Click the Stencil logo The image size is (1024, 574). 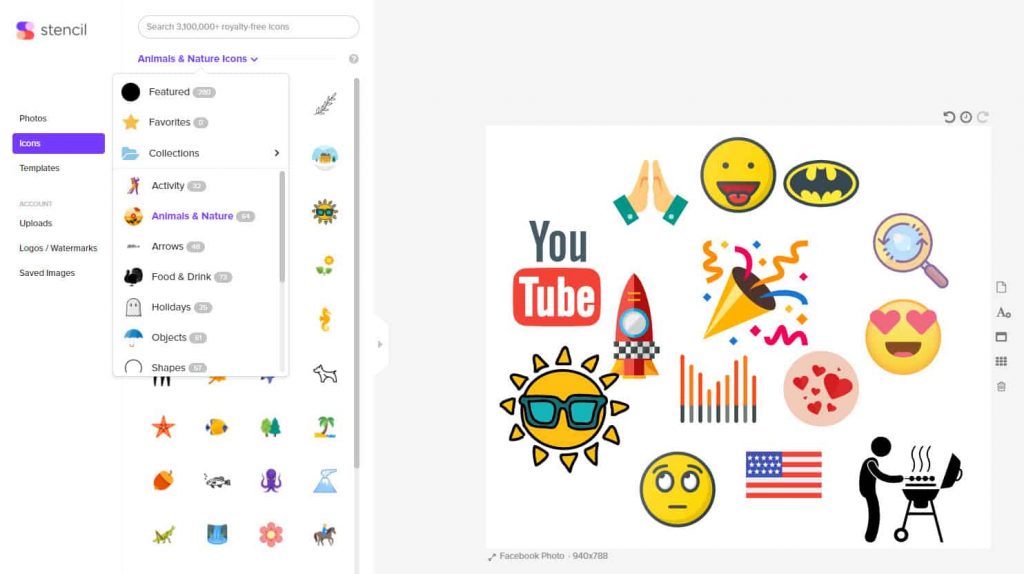tap(51, 30)
